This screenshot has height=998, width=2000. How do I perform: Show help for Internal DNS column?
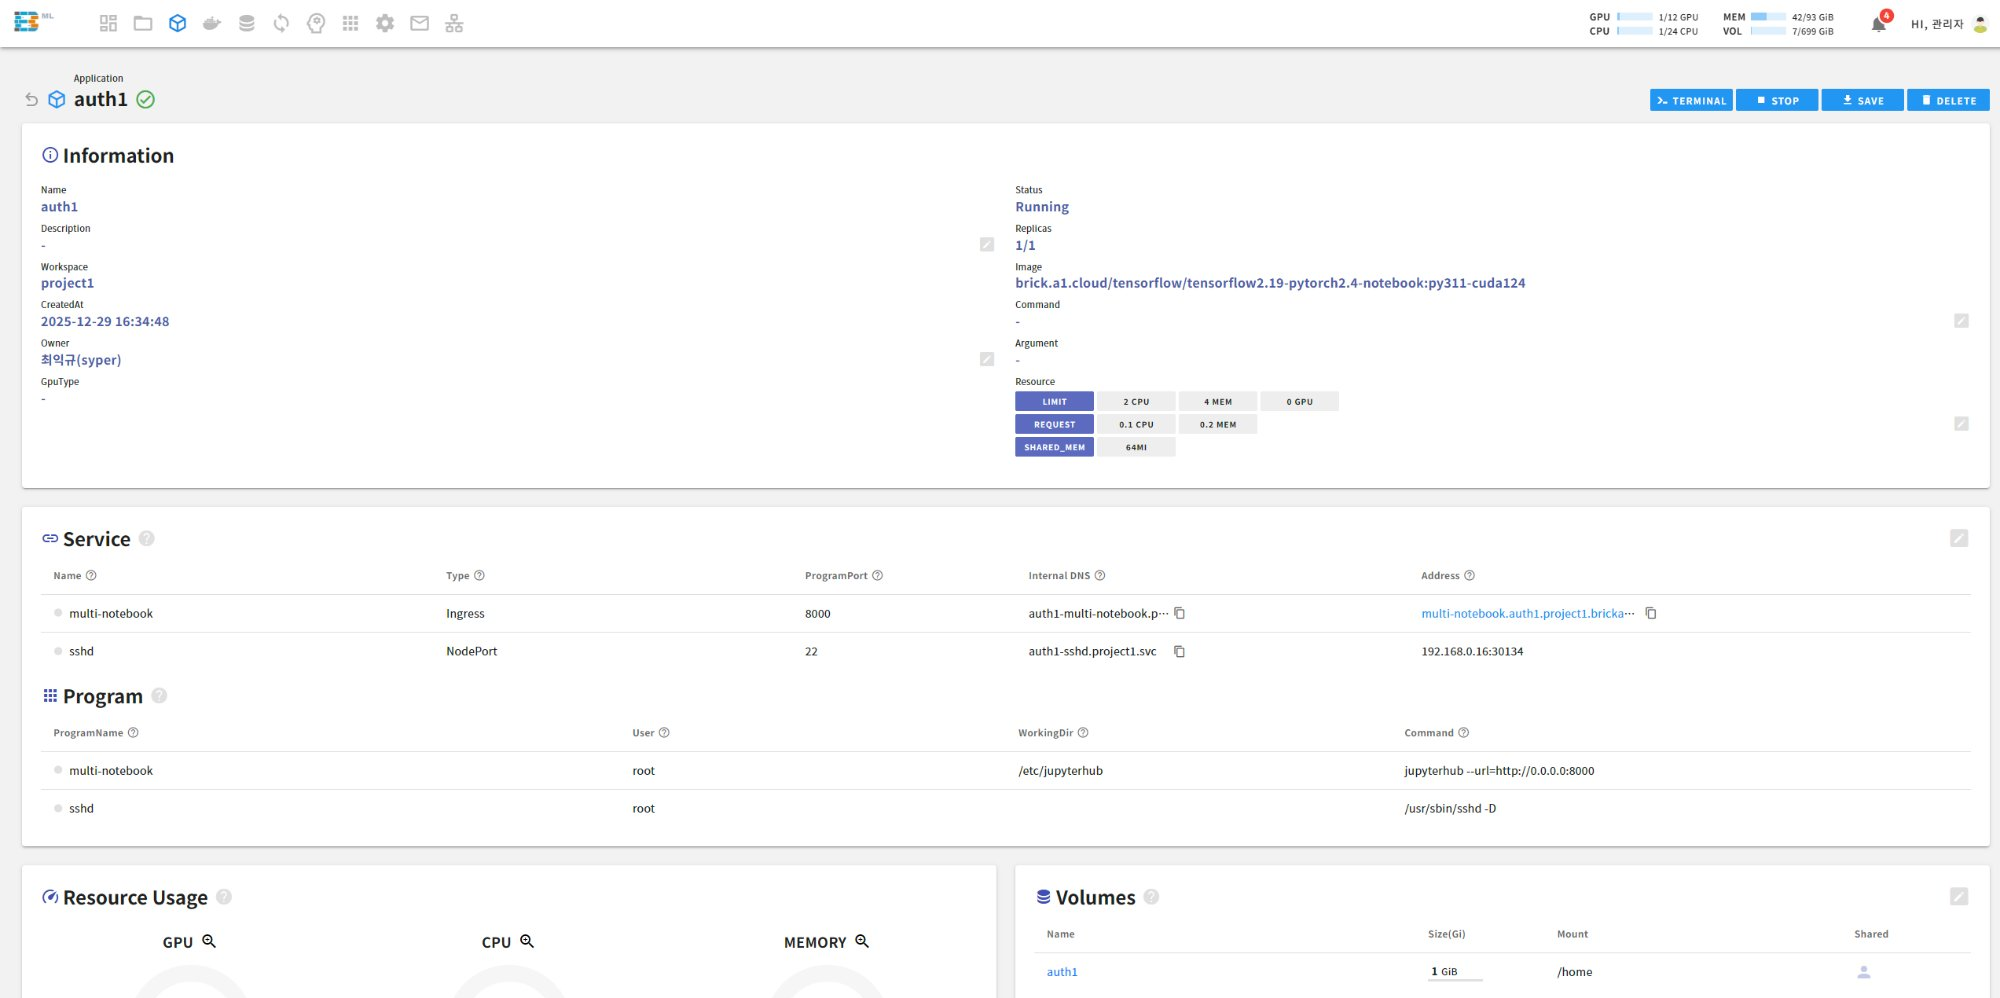pyautogui.click(x=1100, y=575)
